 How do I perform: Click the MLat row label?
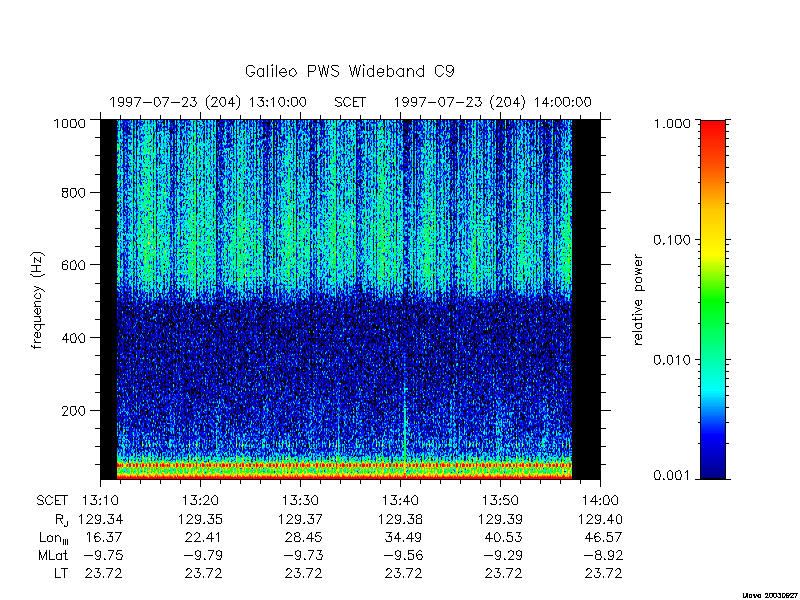[x=53, y=555]
